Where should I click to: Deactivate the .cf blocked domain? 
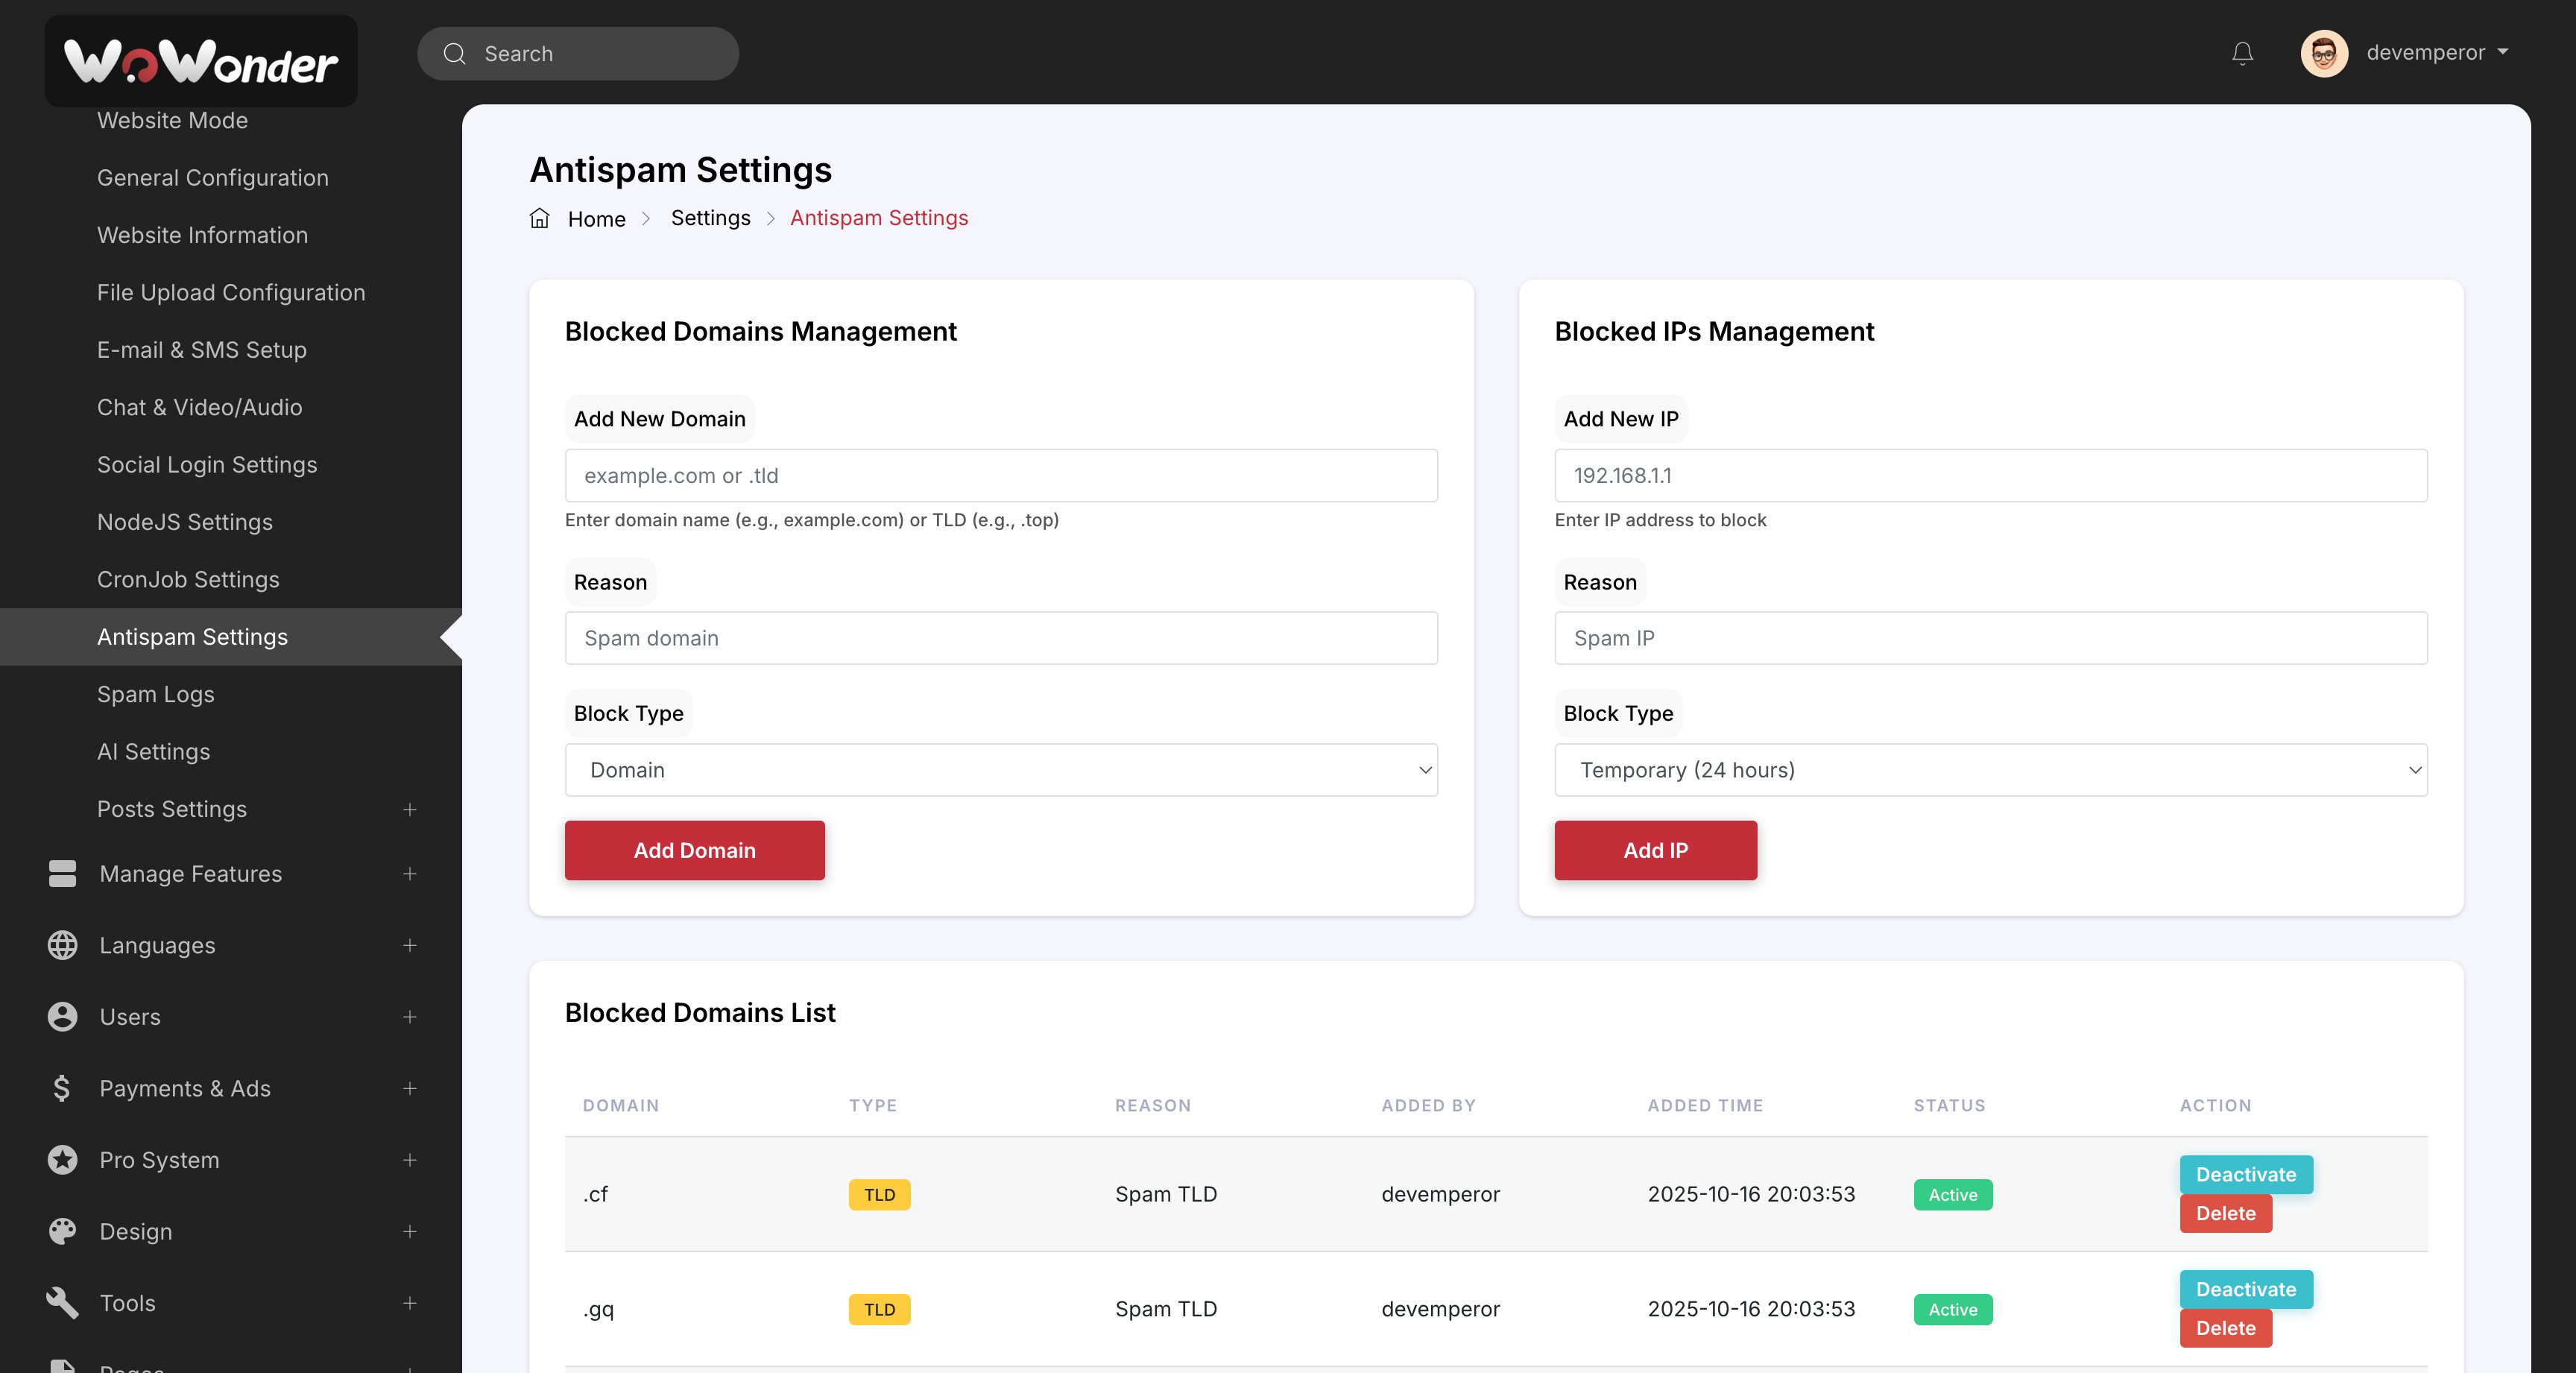tap(2245, 1174)
